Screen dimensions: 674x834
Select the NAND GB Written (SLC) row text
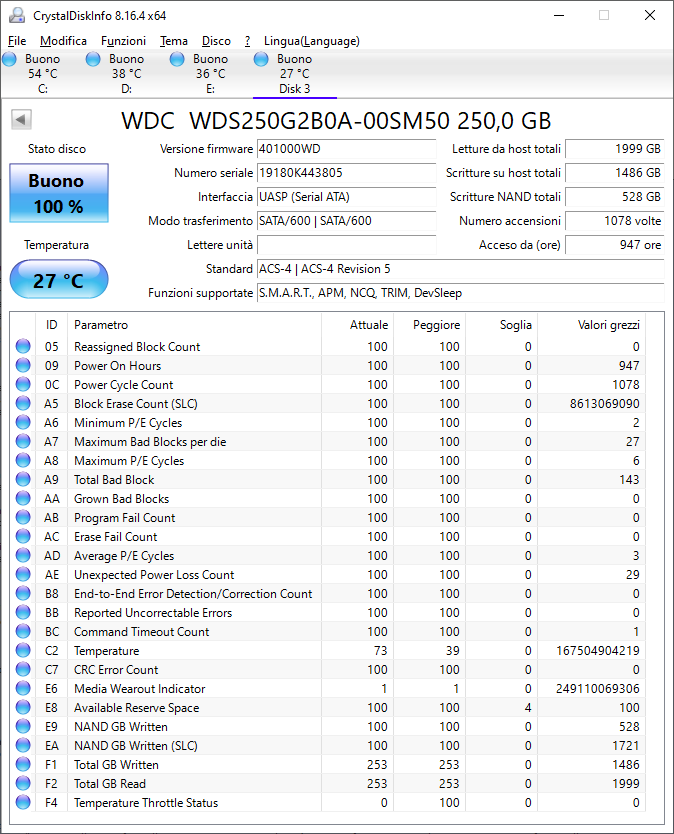tap(136, 746)
